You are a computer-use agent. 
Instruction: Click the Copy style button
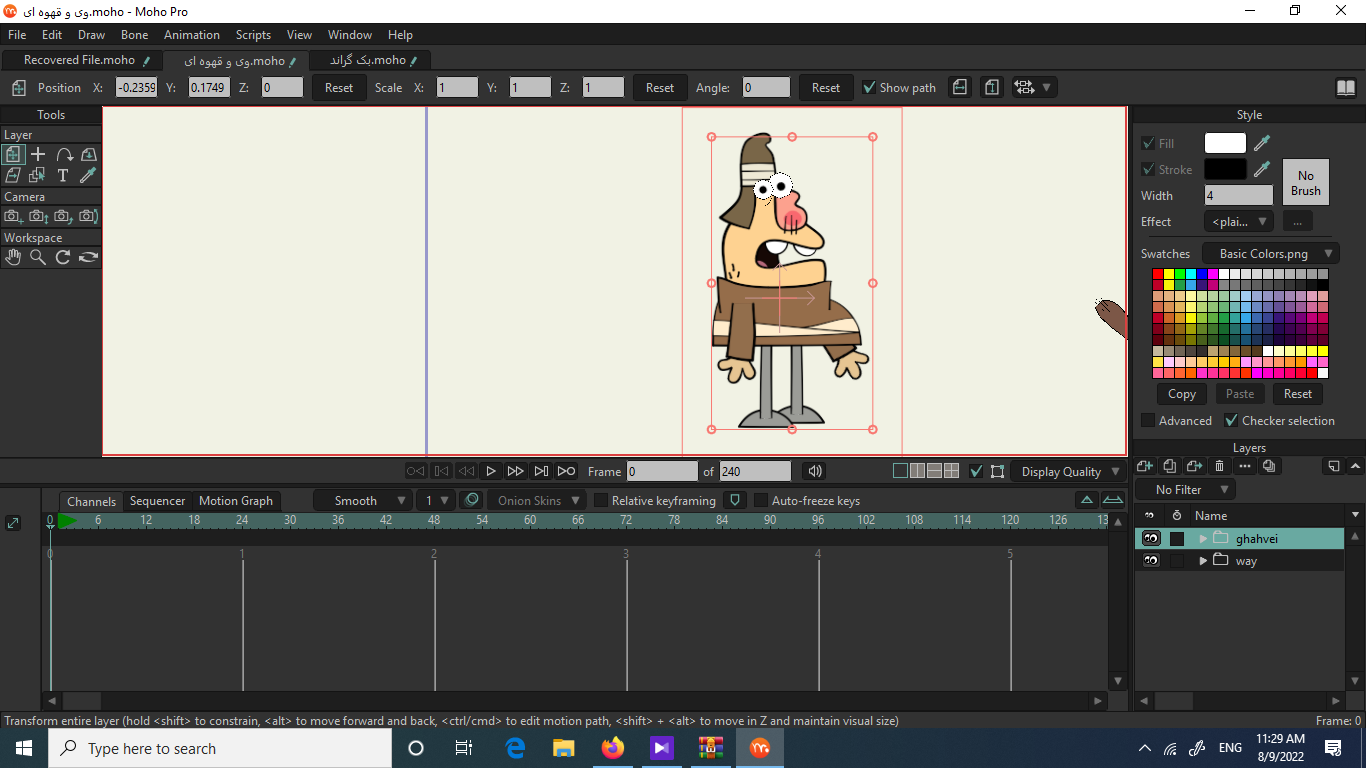(x=1182, y=393)
